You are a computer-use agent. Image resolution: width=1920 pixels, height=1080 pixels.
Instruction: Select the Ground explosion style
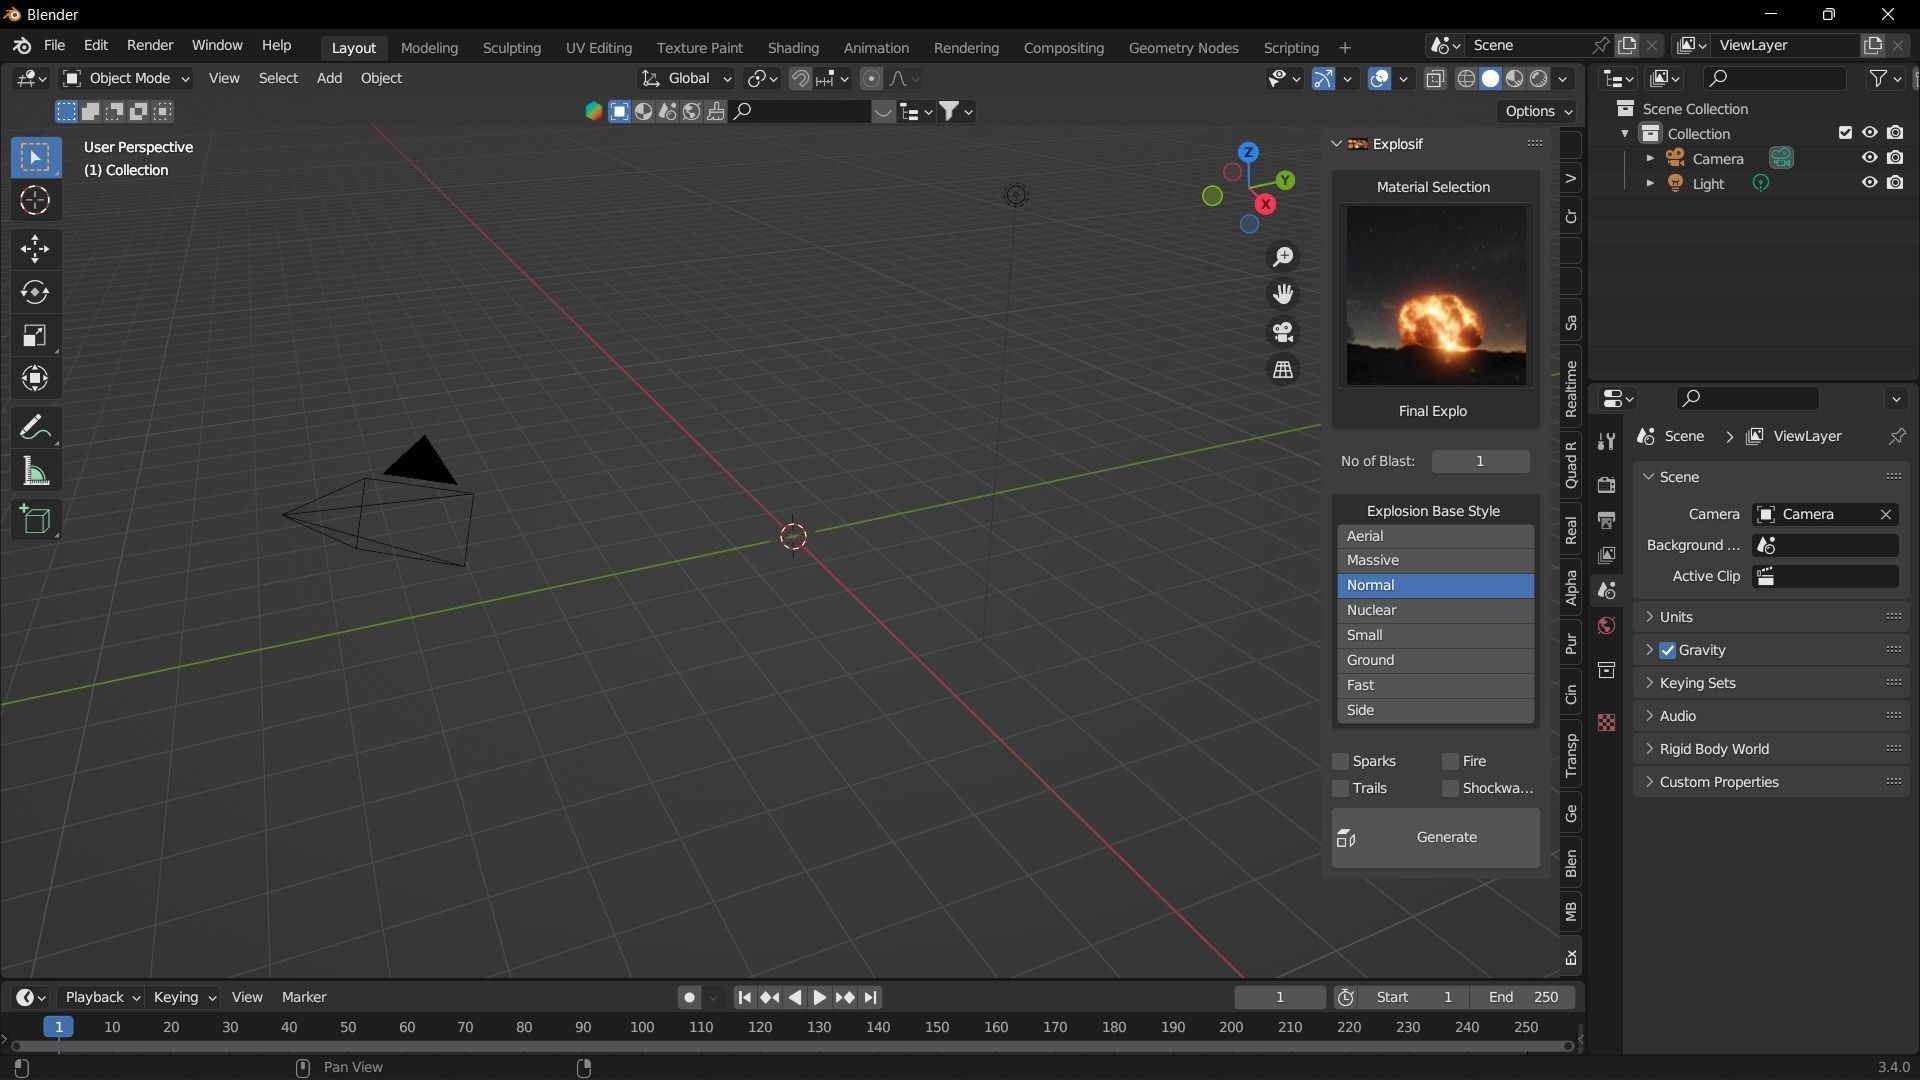tap(1435, 660)
